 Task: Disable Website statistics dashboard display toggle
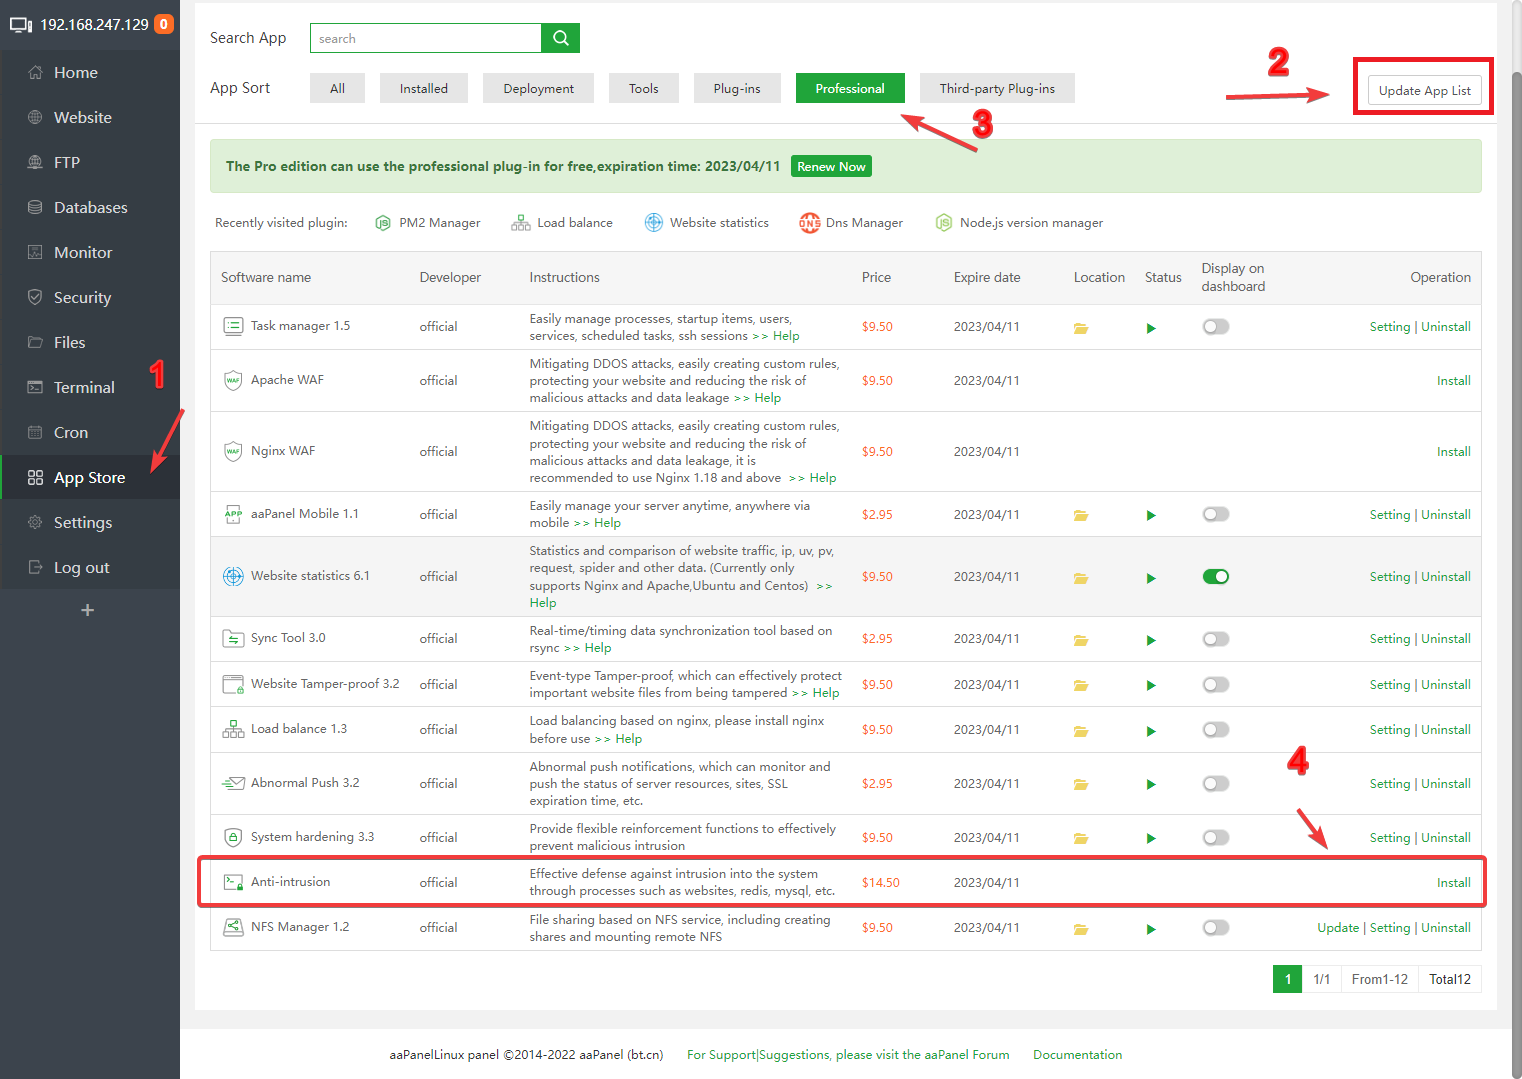[1215, 577]
